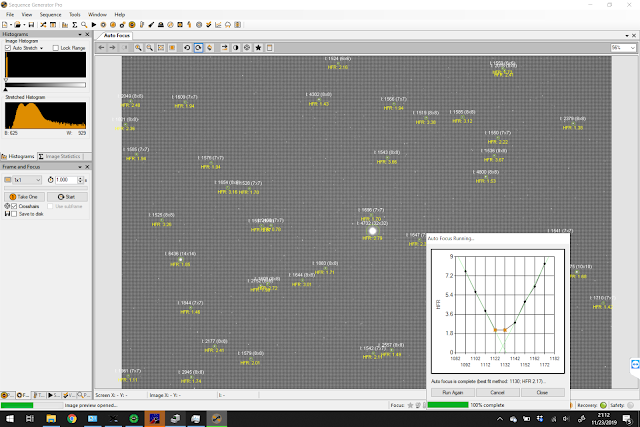
Task: Open the dropdown arrow beside open folder icon
Action: [x=24, y=25]
